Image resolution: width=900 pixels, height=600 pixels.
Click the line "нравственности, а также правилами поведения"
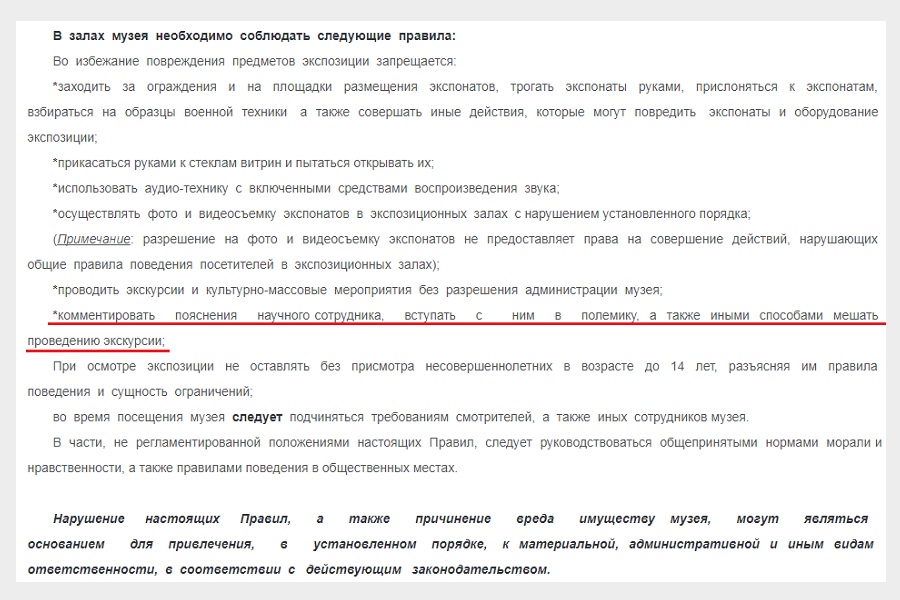(240, 467)
